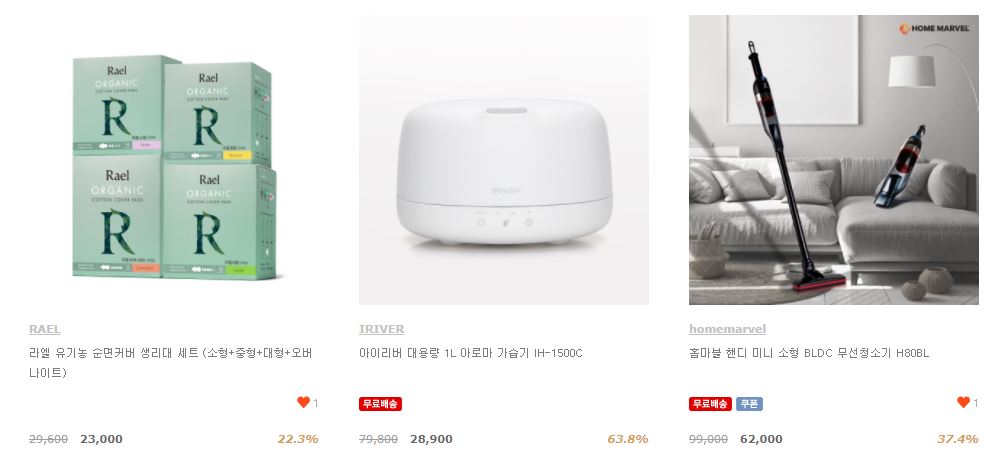Click the 62,000 sale price on Homemarvel
Screen dimensions: 994x475
tap(761, 439)
